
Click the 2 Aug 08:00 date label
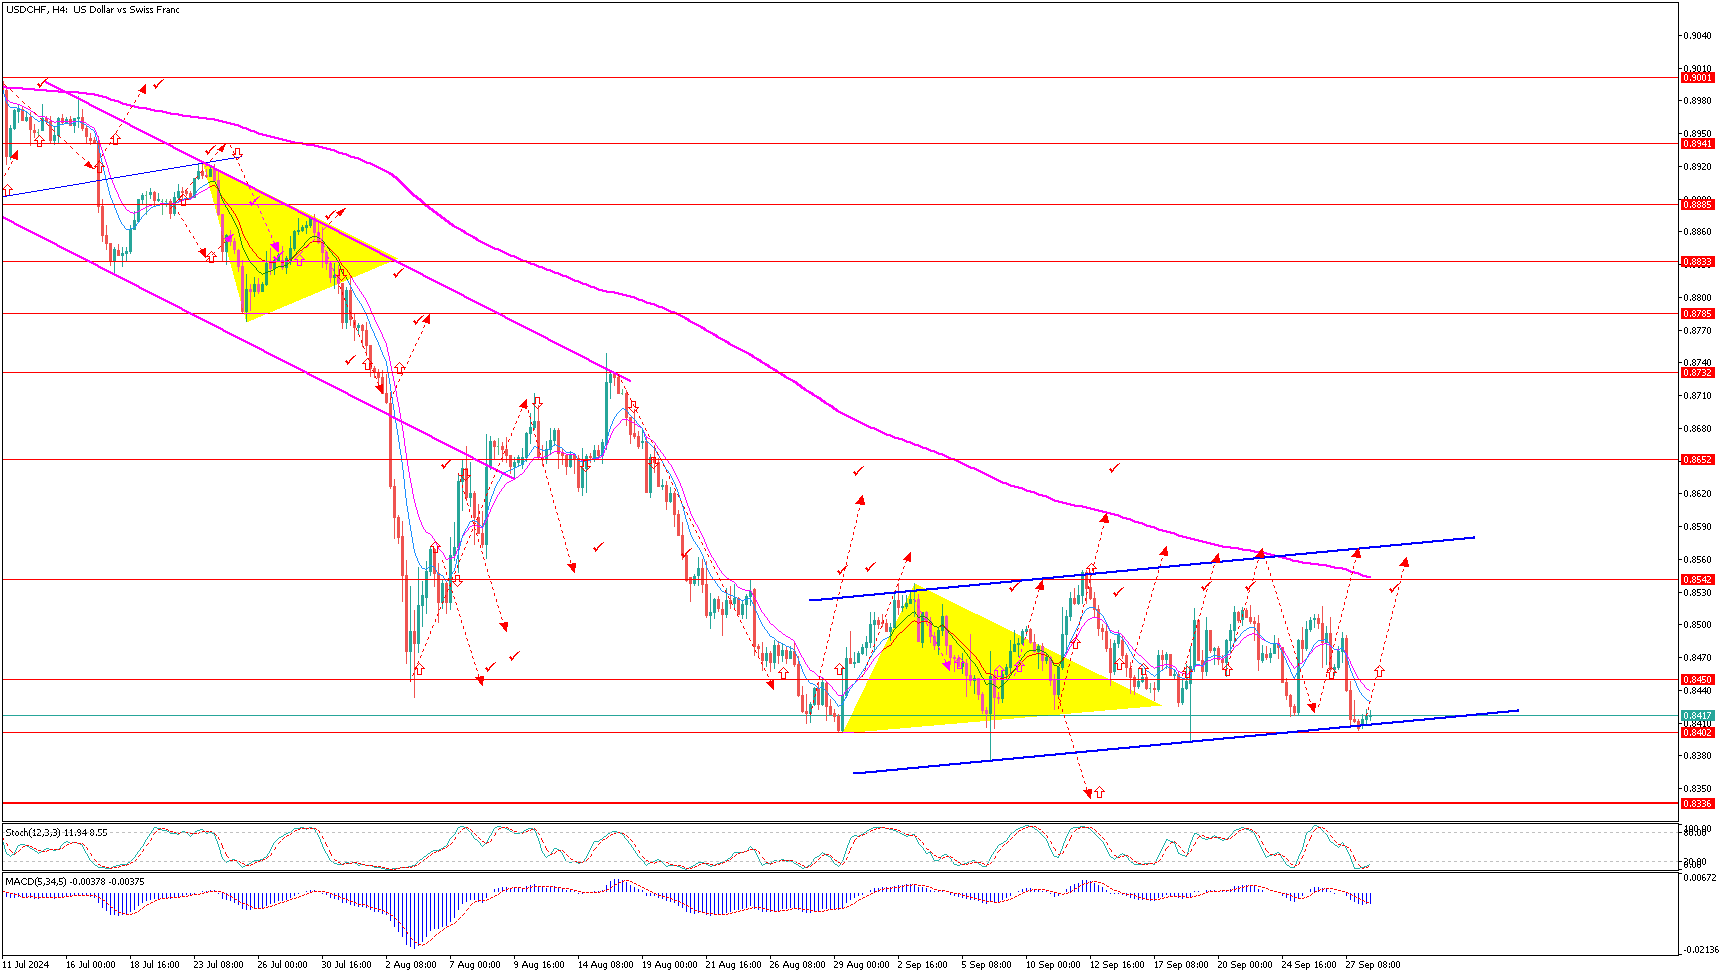[x=410, y=965]
